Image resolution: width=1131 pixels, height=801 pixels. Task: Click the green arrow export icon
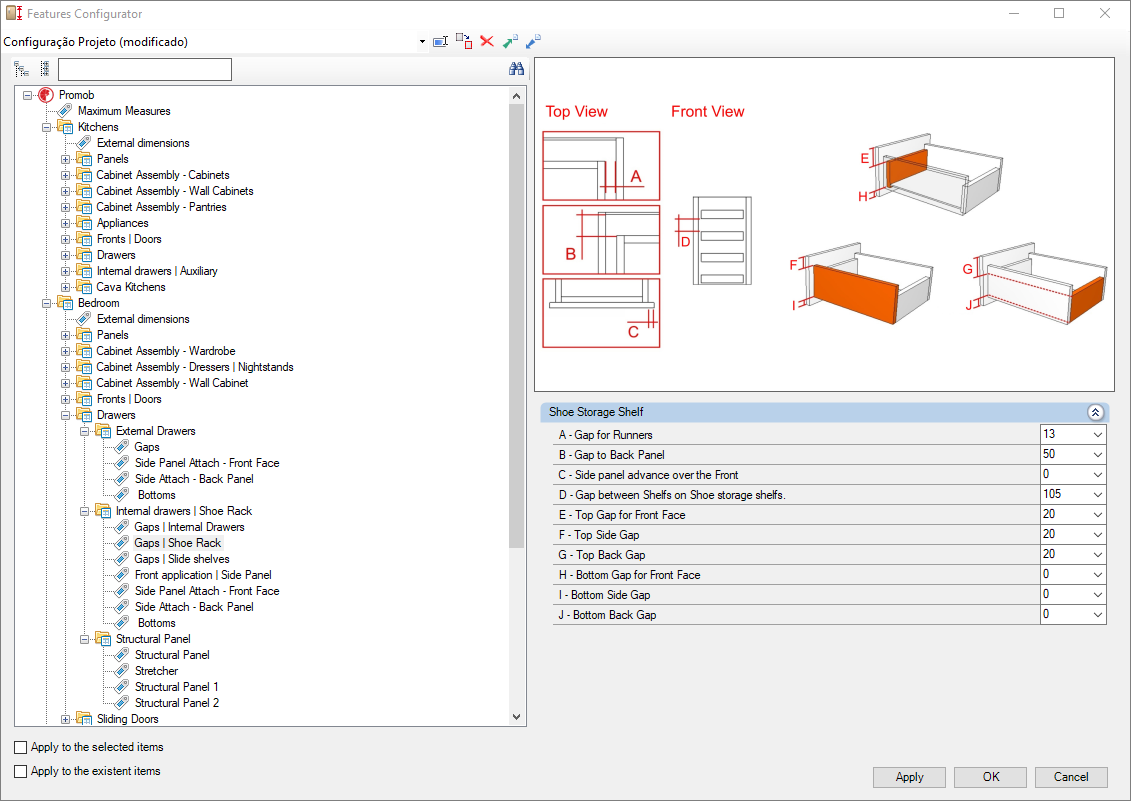coord(510,41)
